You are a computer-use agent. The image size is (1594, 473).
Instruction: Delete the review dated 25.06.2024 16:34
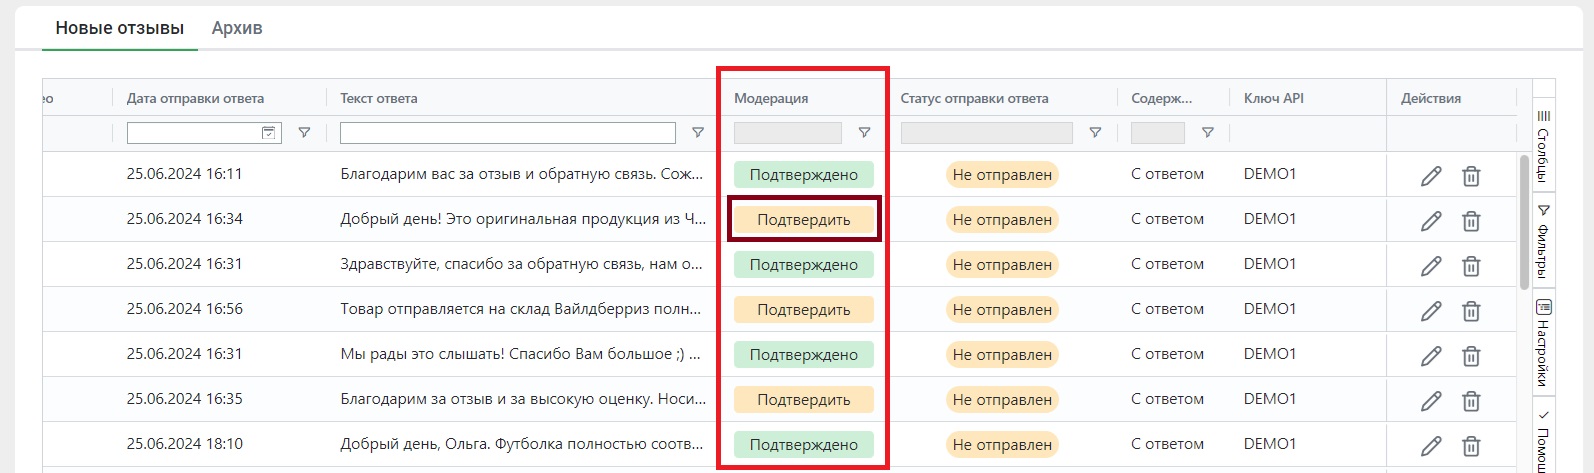1471,221
